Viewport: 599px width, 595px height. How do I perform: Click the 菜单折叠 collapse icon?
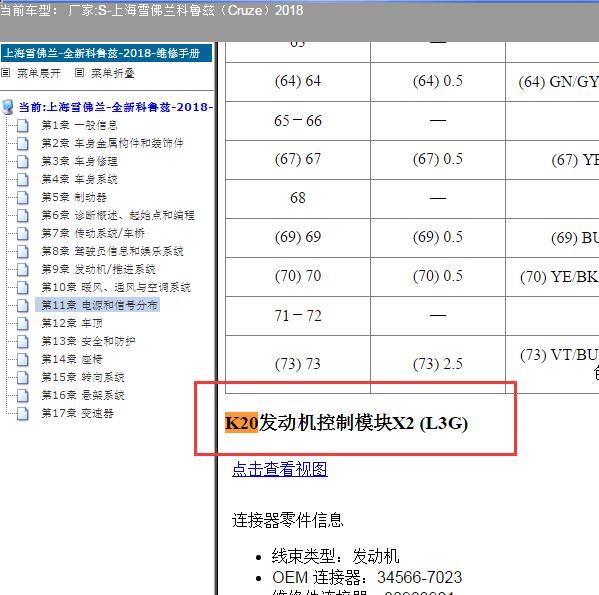click(x=79, y=73)
